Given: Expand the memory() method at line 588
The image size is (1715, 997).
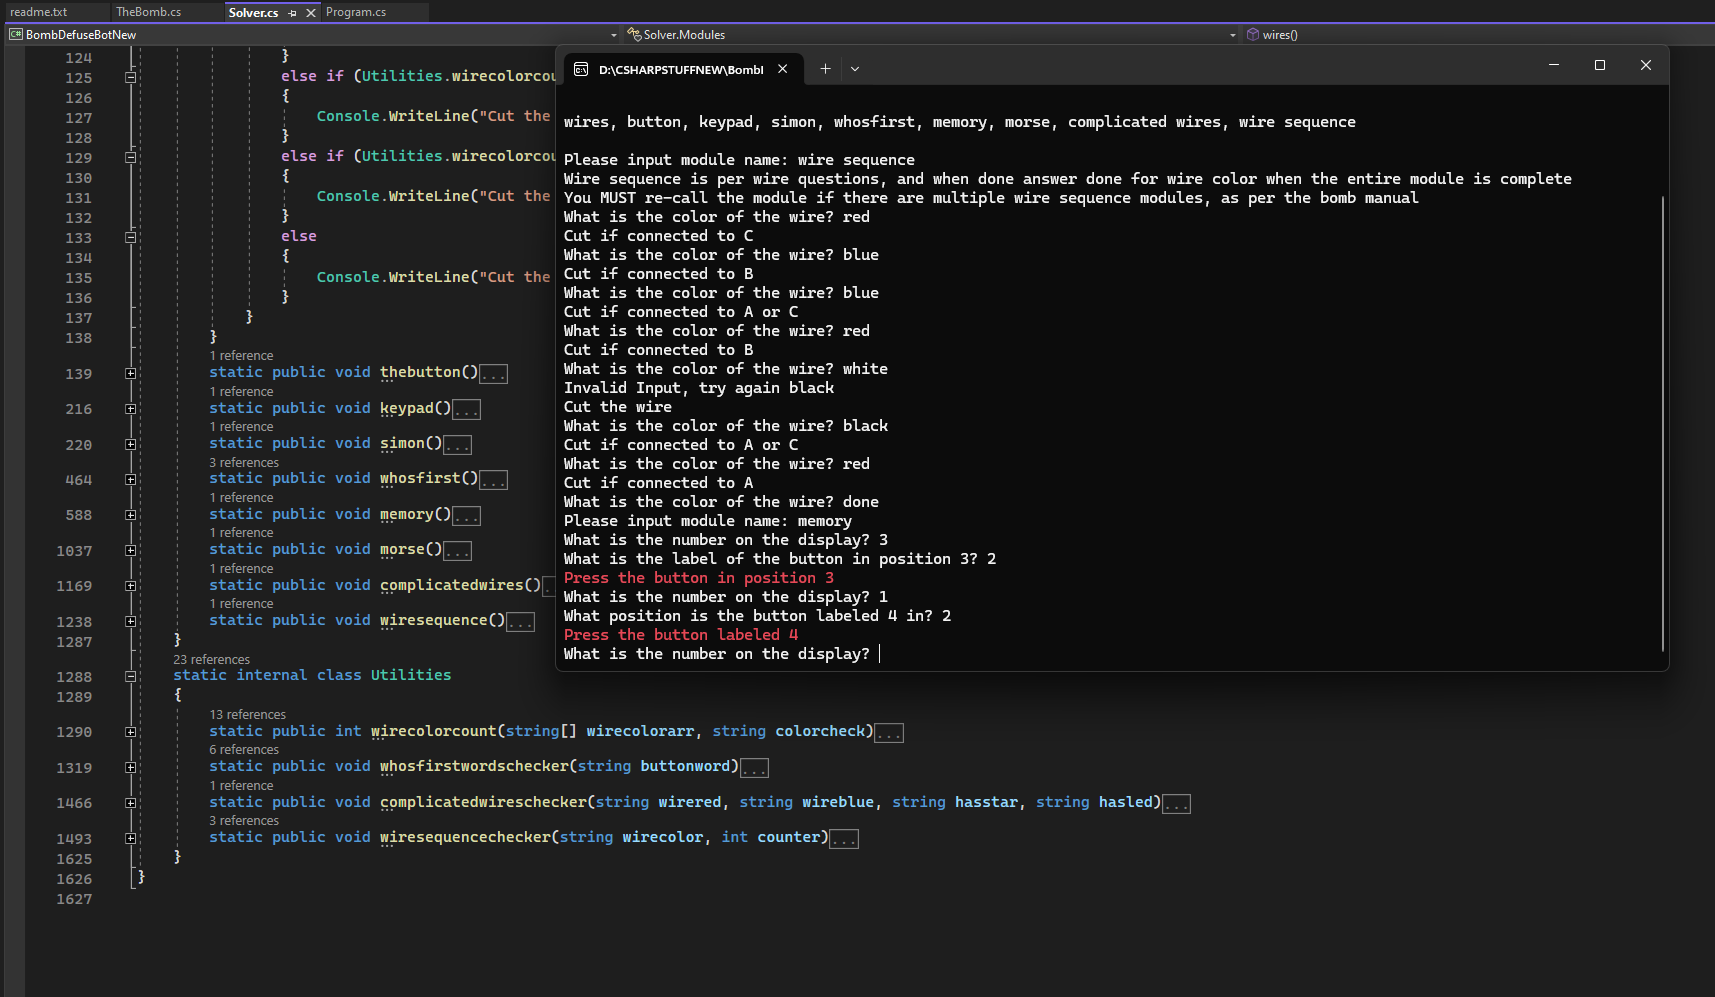Looking at the screenshot, I should [131, 515].
